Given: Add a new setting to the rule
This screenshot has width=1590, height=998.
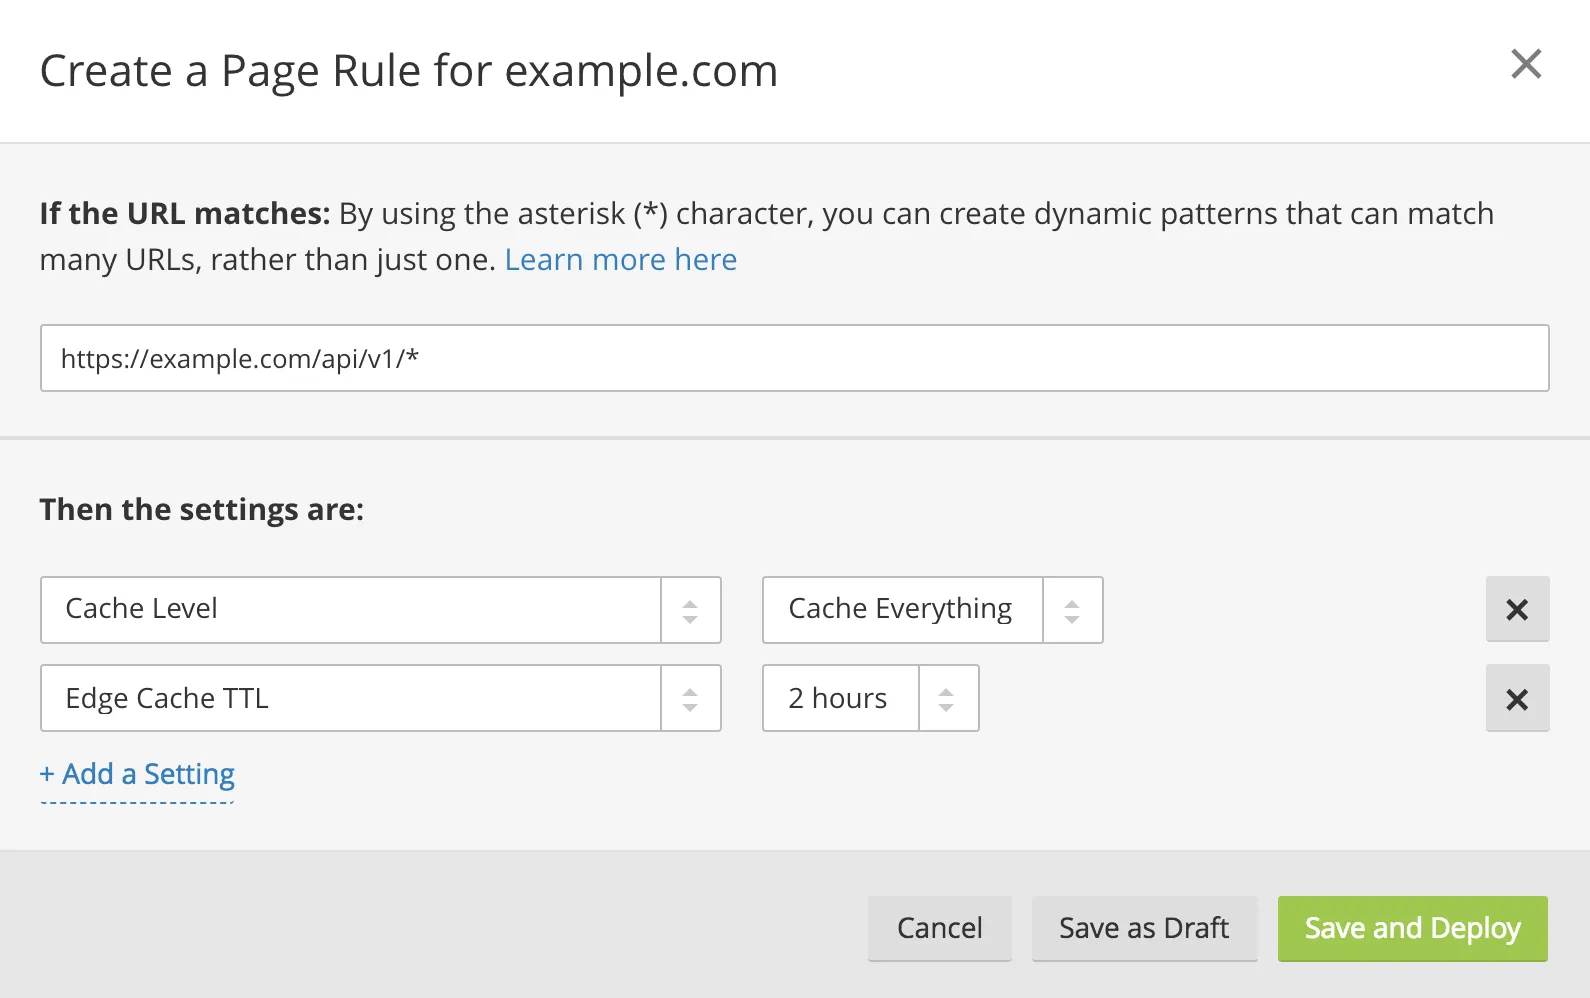Looking at the screenshot, I should point(138,774).
